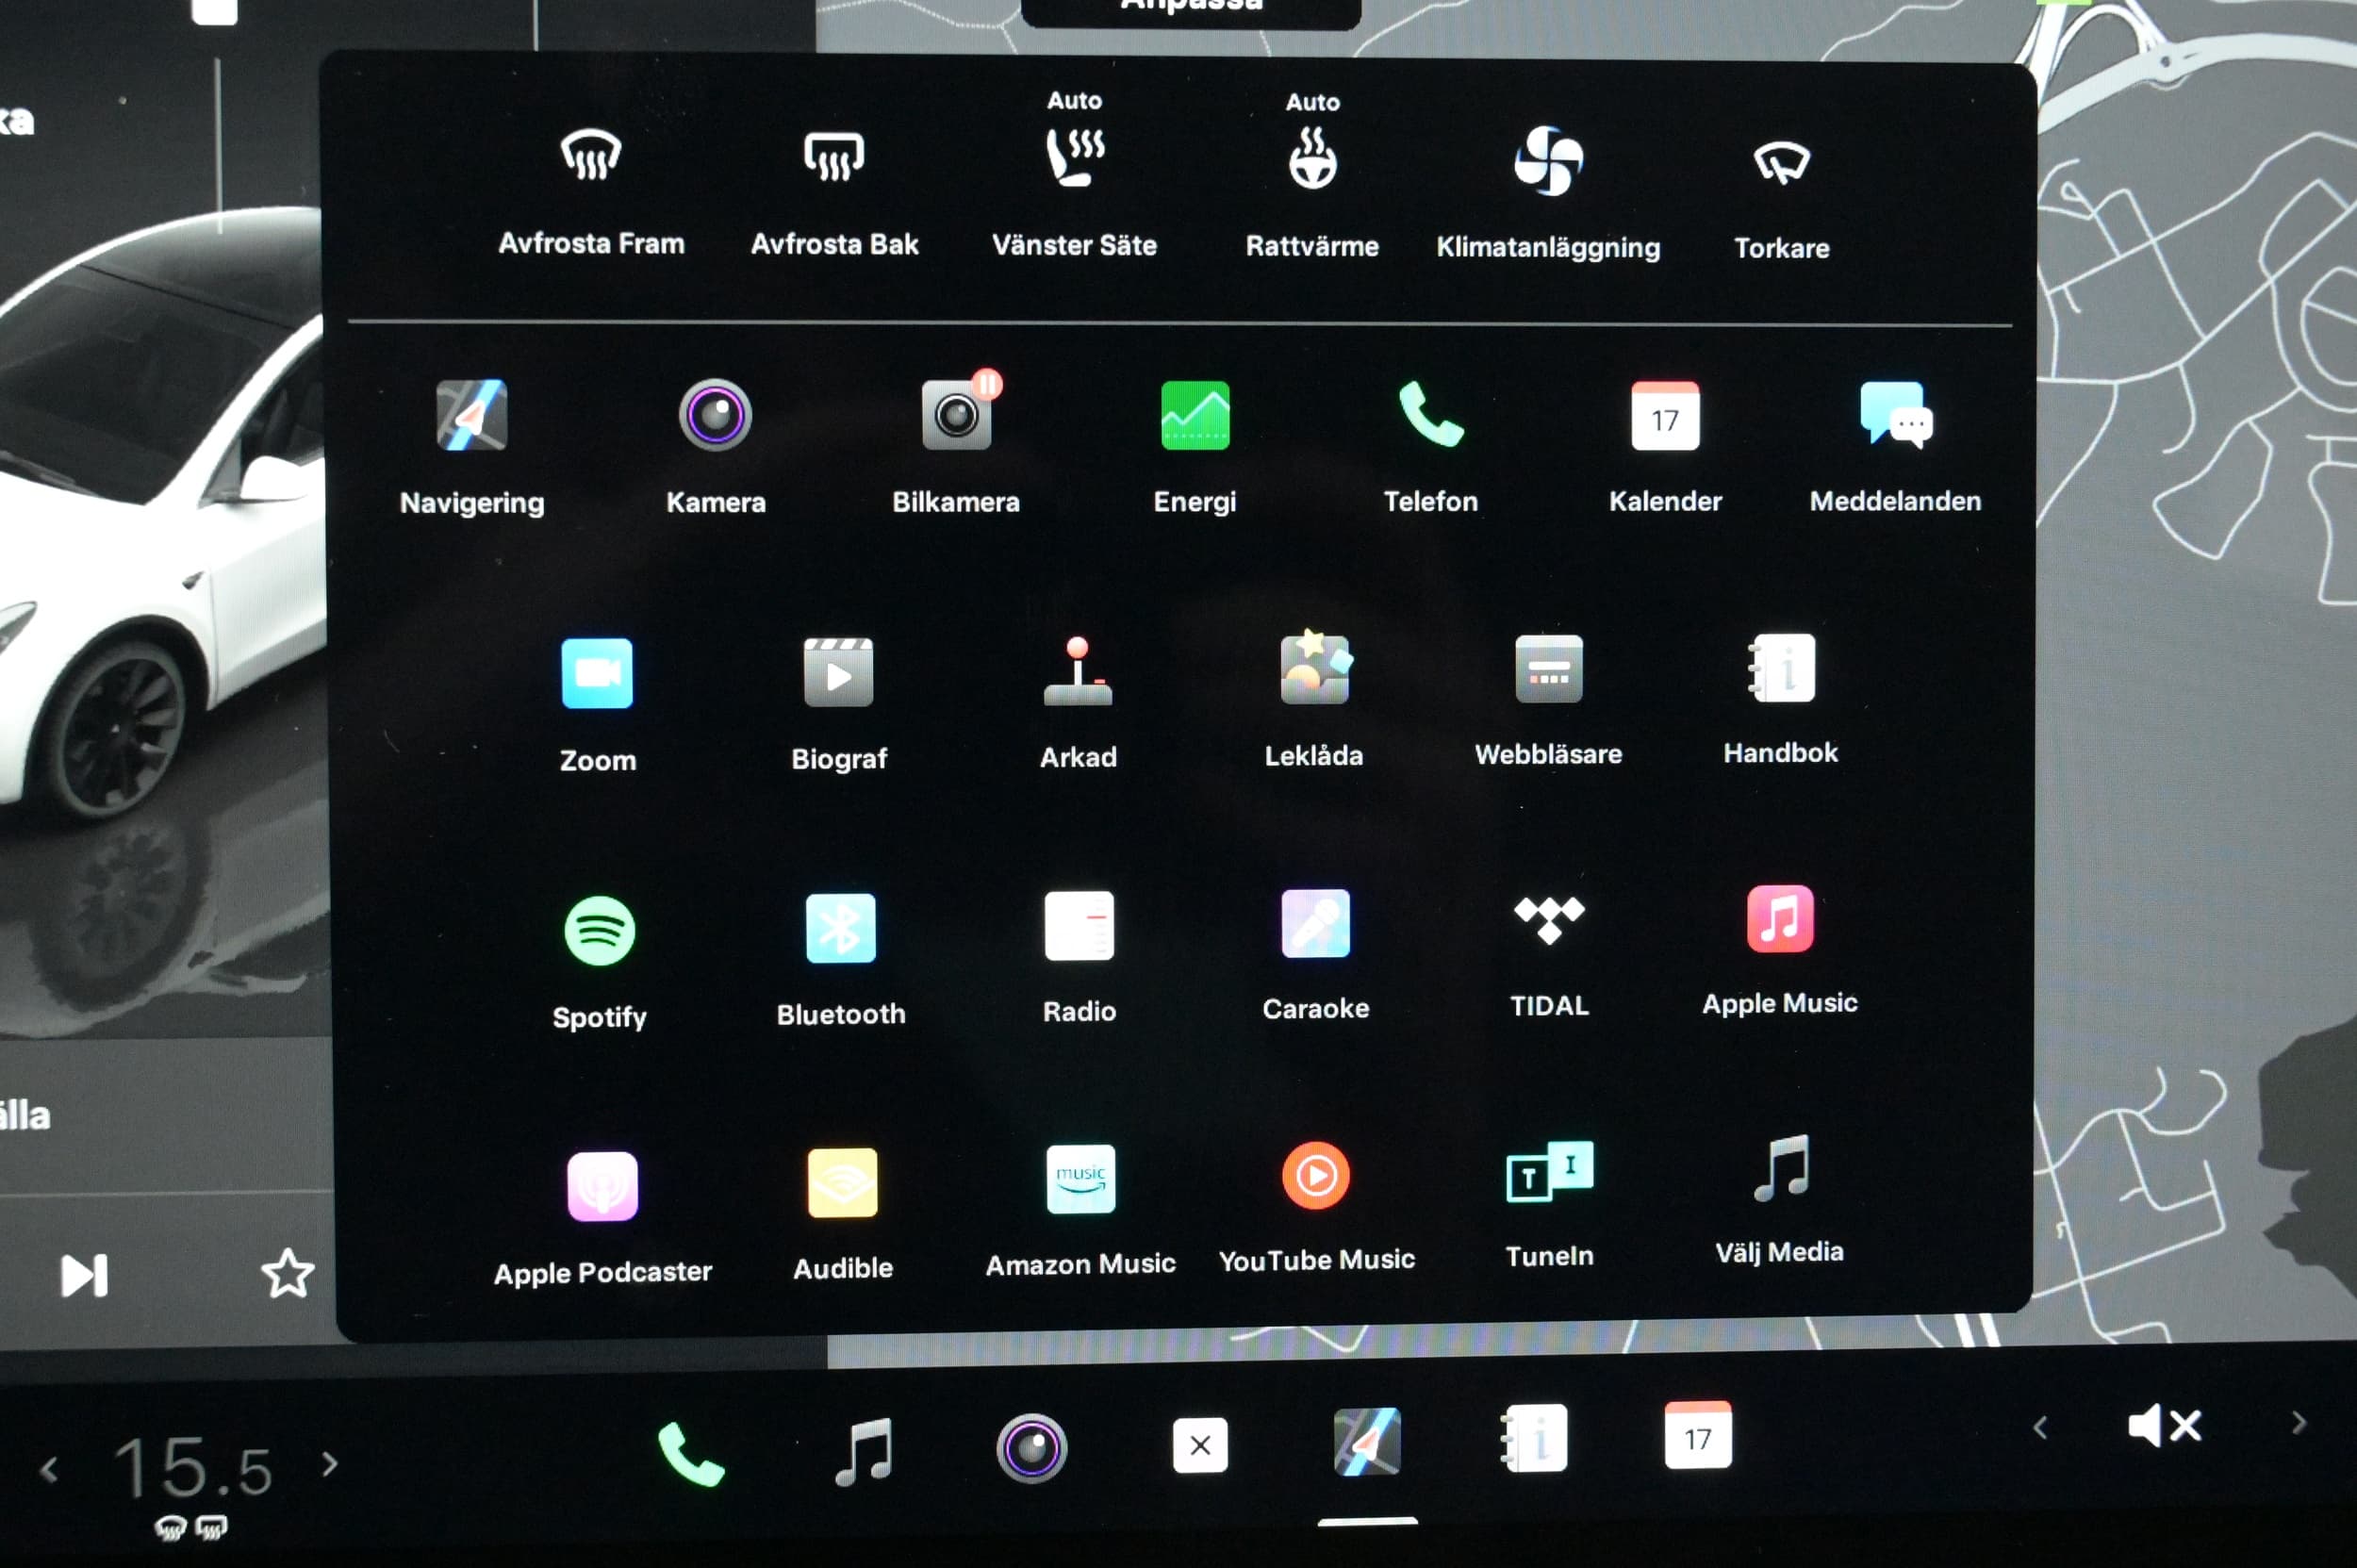Screen dimensions: 2357x1568
Task: Tap the navigation icon in bottom dock
Action: click(x=1367, y=1442)
